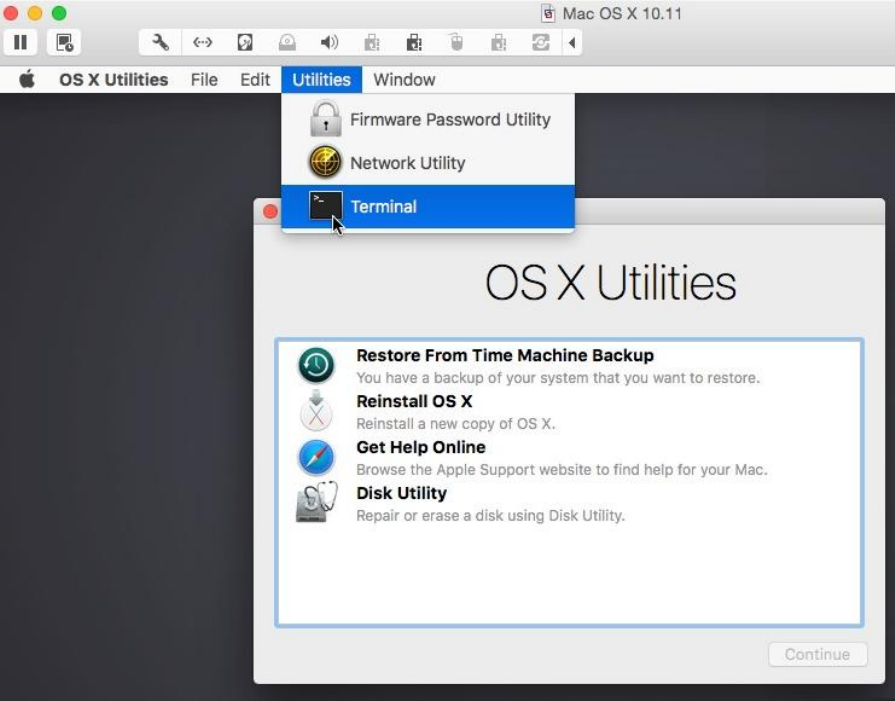The image size is (895, 701).
Task: Open the OS X Utilities menu
Action: click(114, 79)
